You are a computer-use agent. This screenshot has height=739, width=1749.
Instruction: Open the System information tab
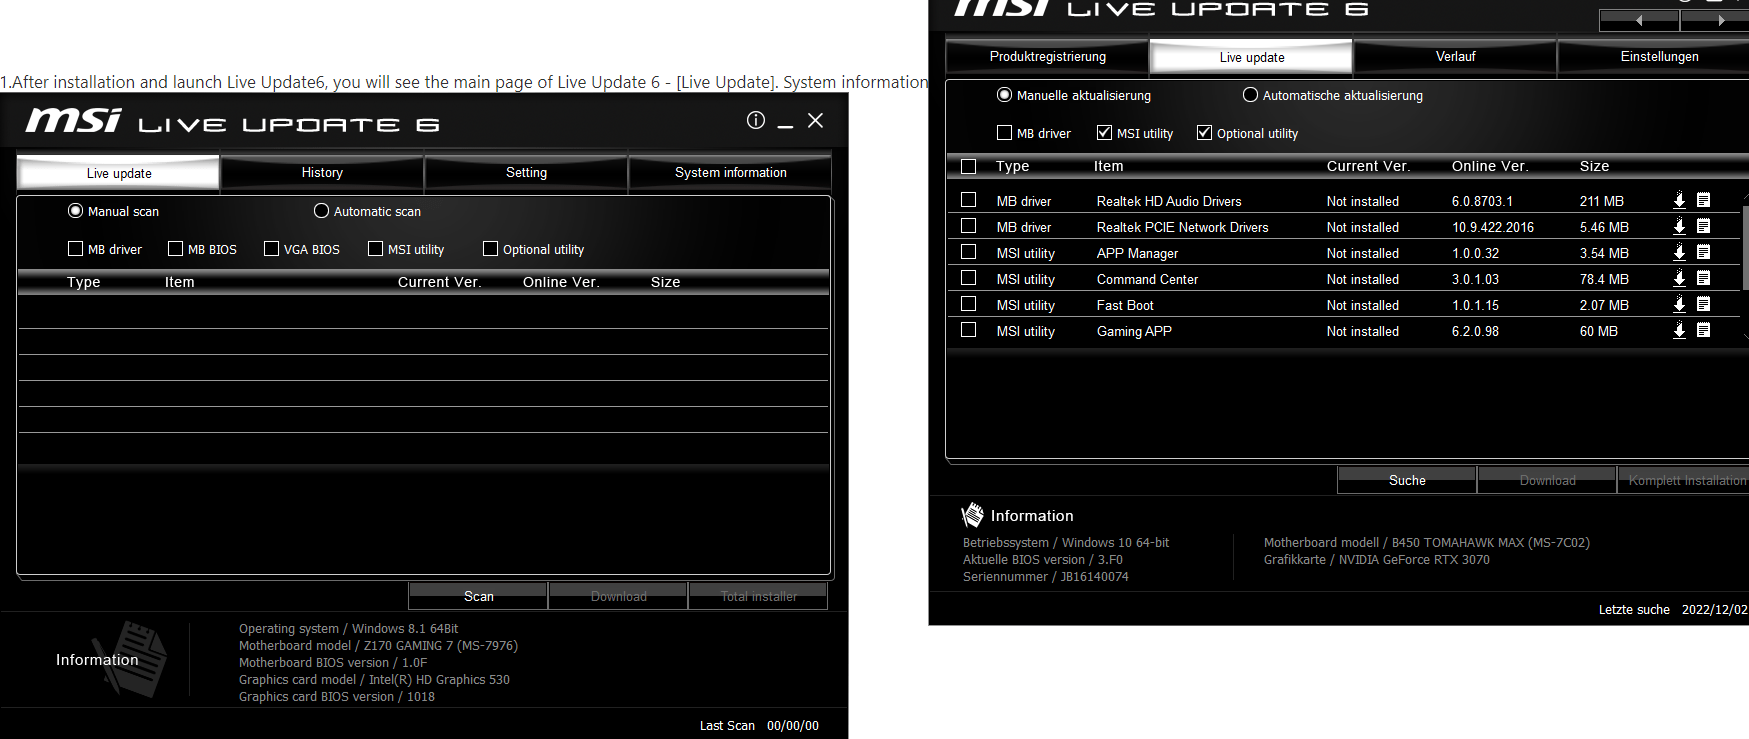pyautogui.click(x=730, y=173)
